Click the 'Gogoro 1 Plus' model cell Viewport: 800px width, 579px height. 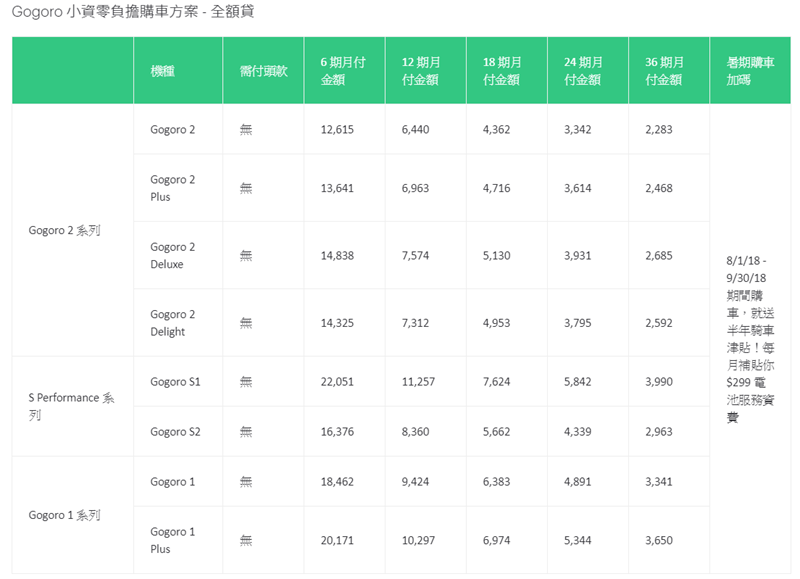pos(173,540)
